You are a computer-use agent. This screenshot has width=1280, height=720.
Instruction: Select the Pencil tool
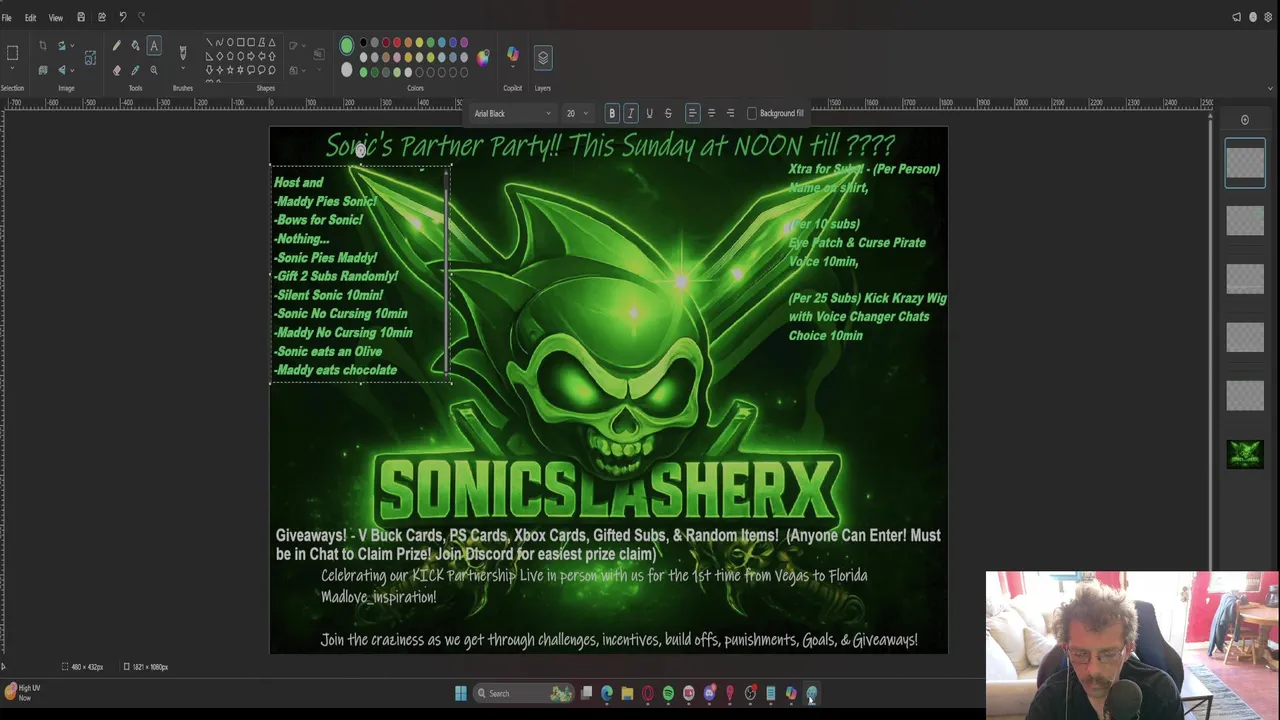pyautogui.click(x=116, y=46)
